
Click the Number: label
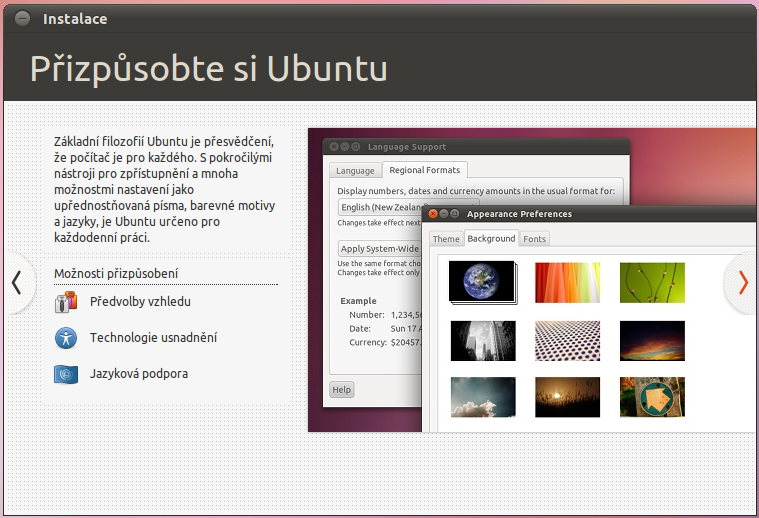pyautogui.click(x=367, y=315)
